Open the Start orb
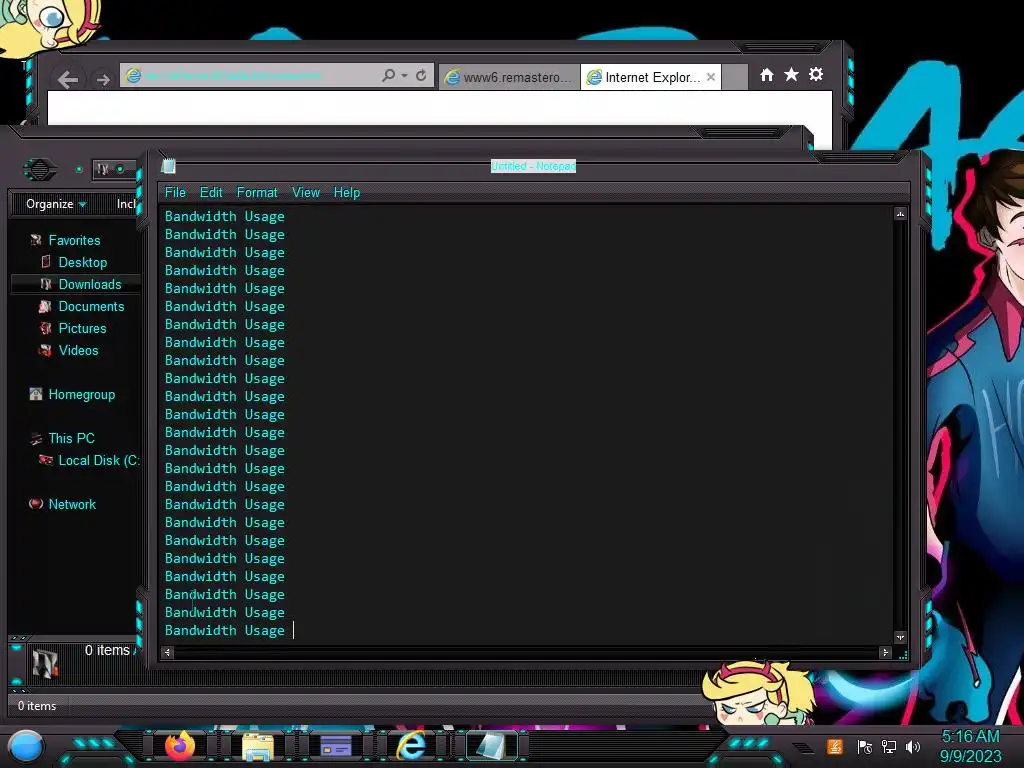 coord(25,747)
